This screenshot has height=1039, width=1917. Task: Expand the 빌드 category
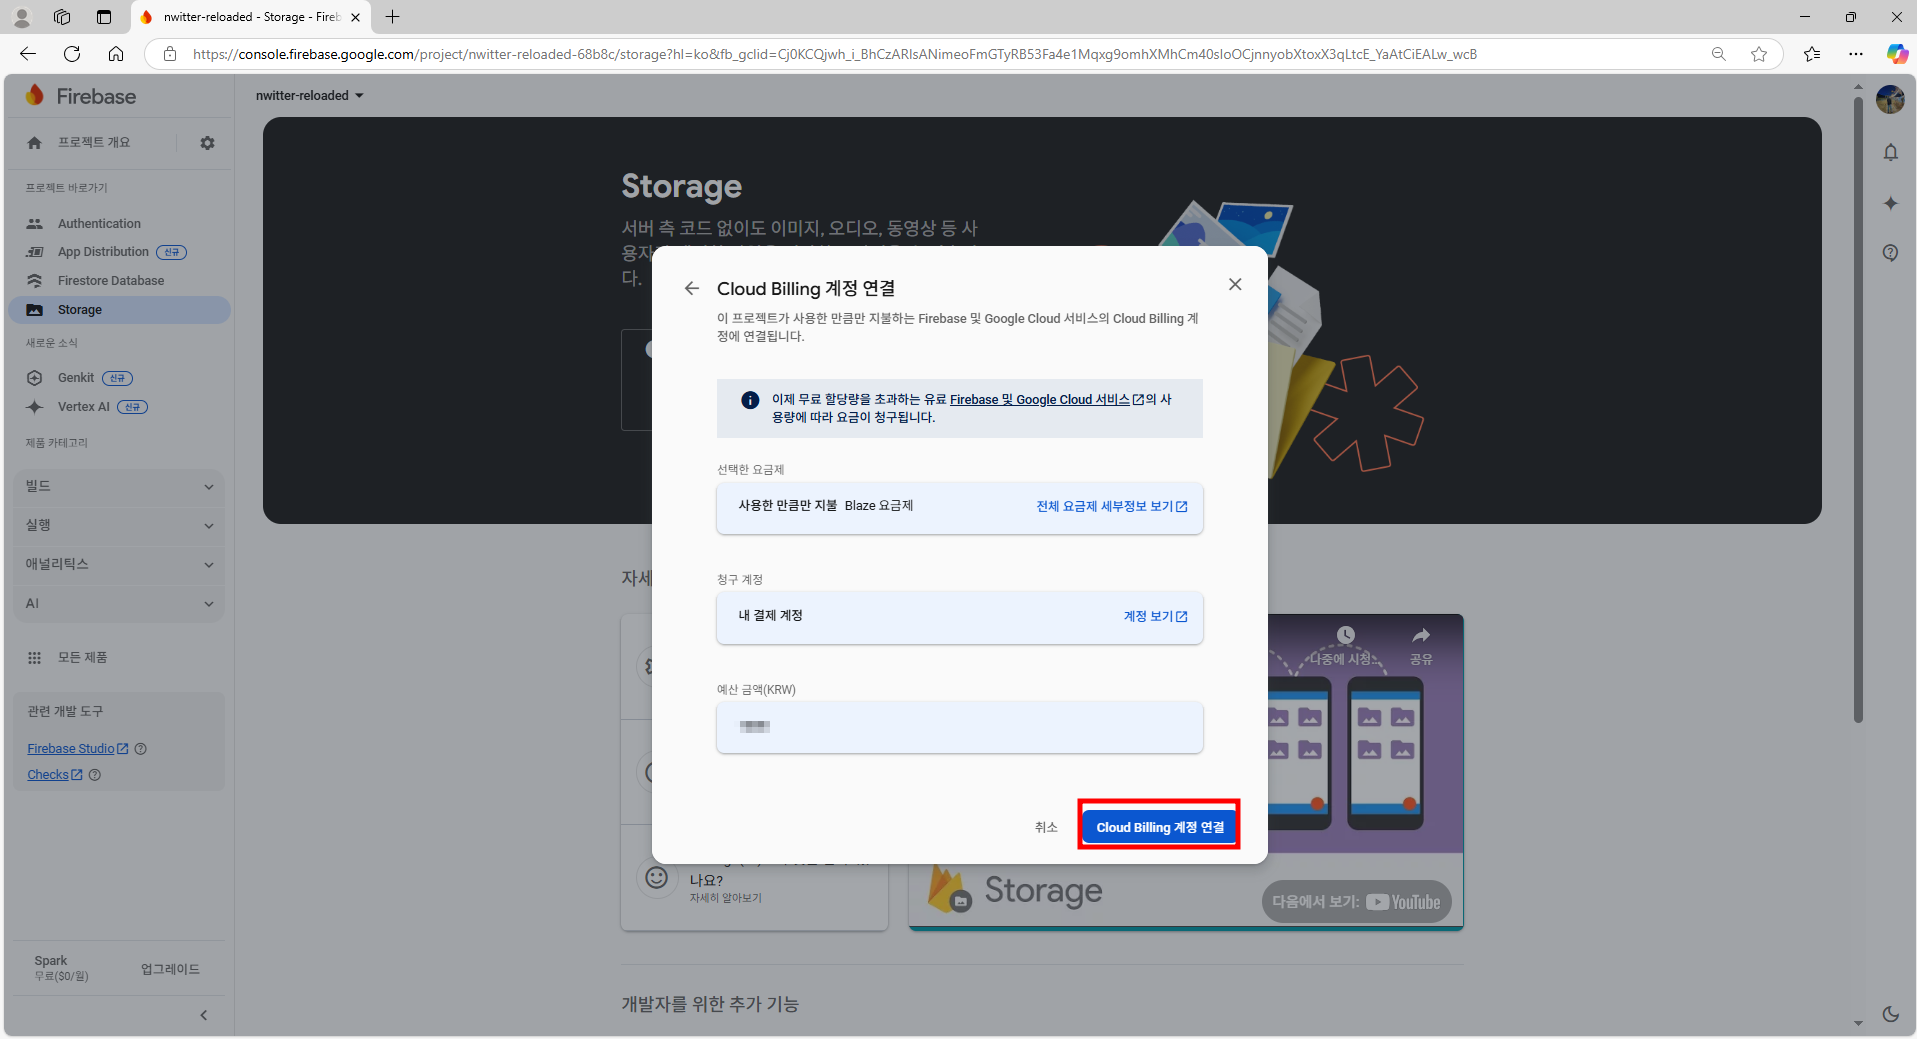pos(119,486)
